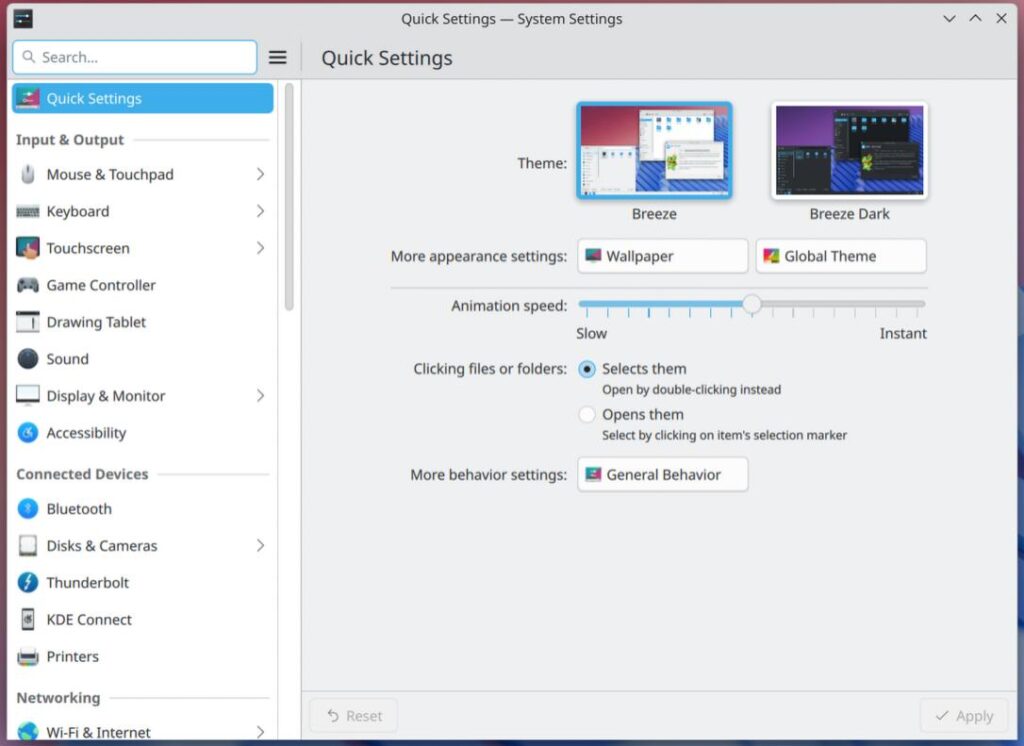Click the System Settings titlebar app icon
Image resolution: width=1024 pixels, height=746 pixels.
[23, 18]
